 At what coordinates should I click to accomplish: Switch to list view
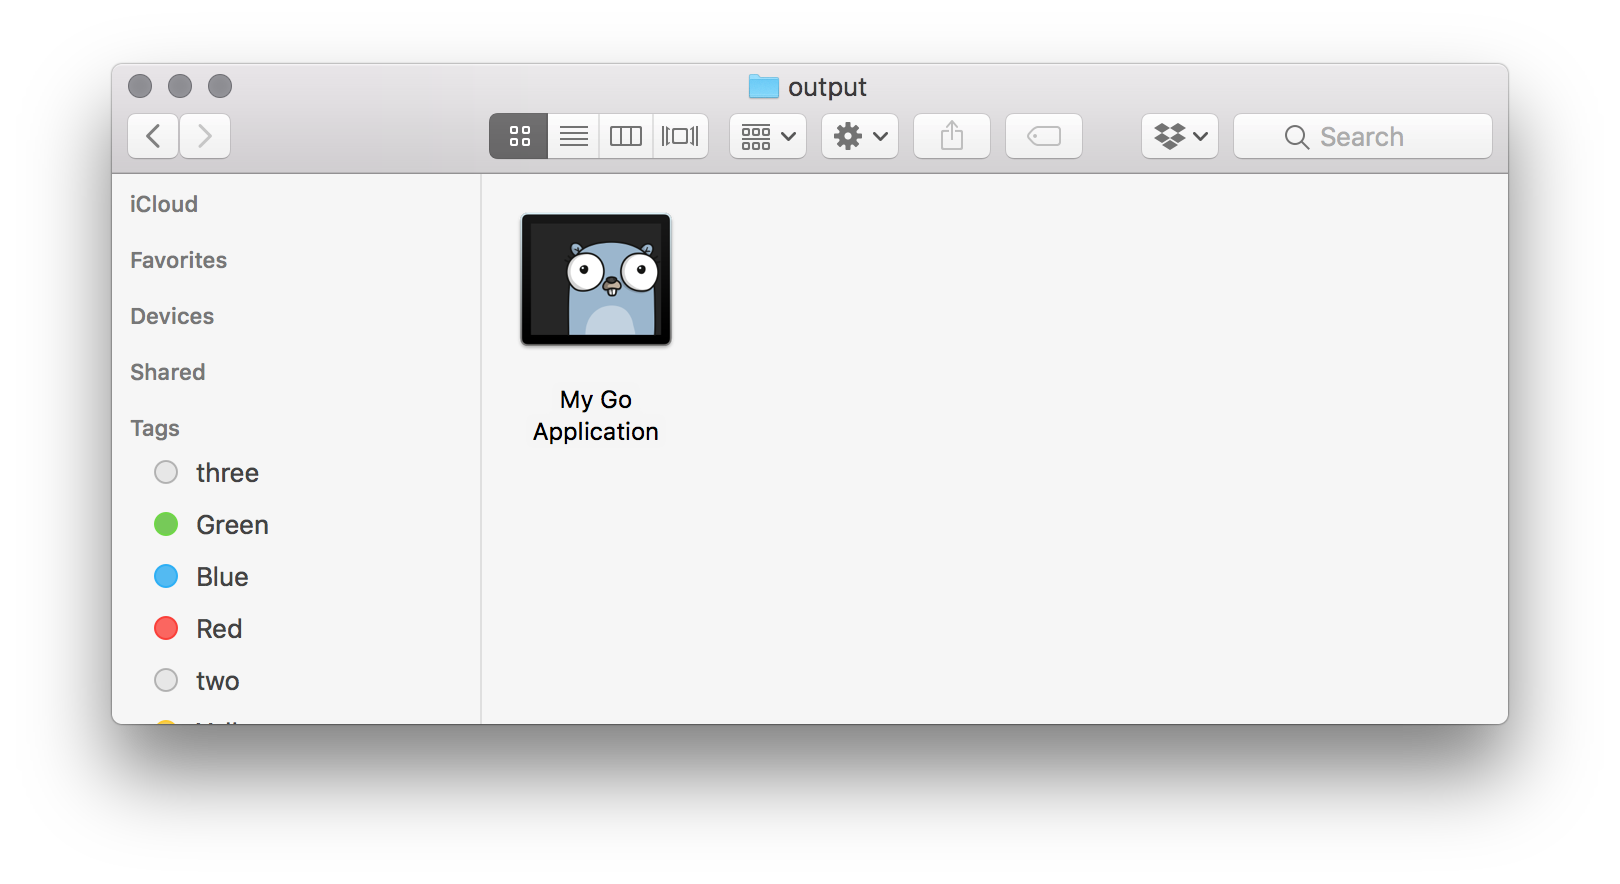572,136
